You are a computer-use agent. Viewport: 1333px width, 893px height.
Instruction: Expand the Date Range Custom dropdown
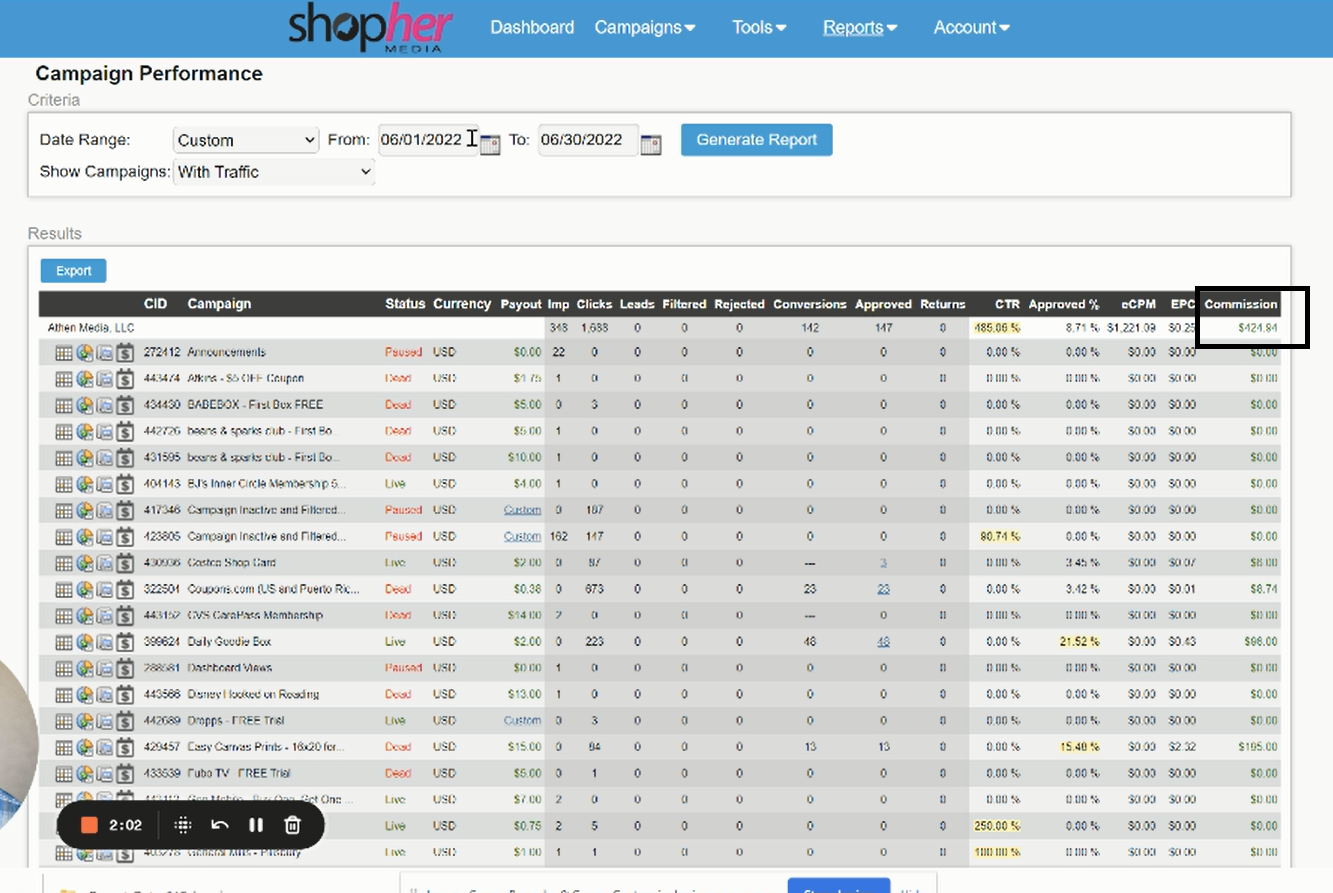[246, 140]
